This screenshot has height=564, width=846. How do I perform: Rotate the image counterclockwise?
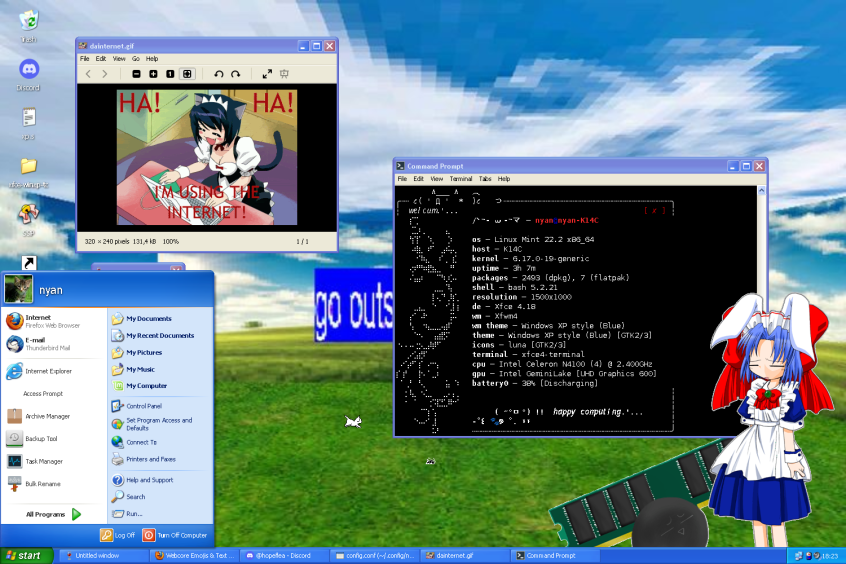click(x=219, y=74)
